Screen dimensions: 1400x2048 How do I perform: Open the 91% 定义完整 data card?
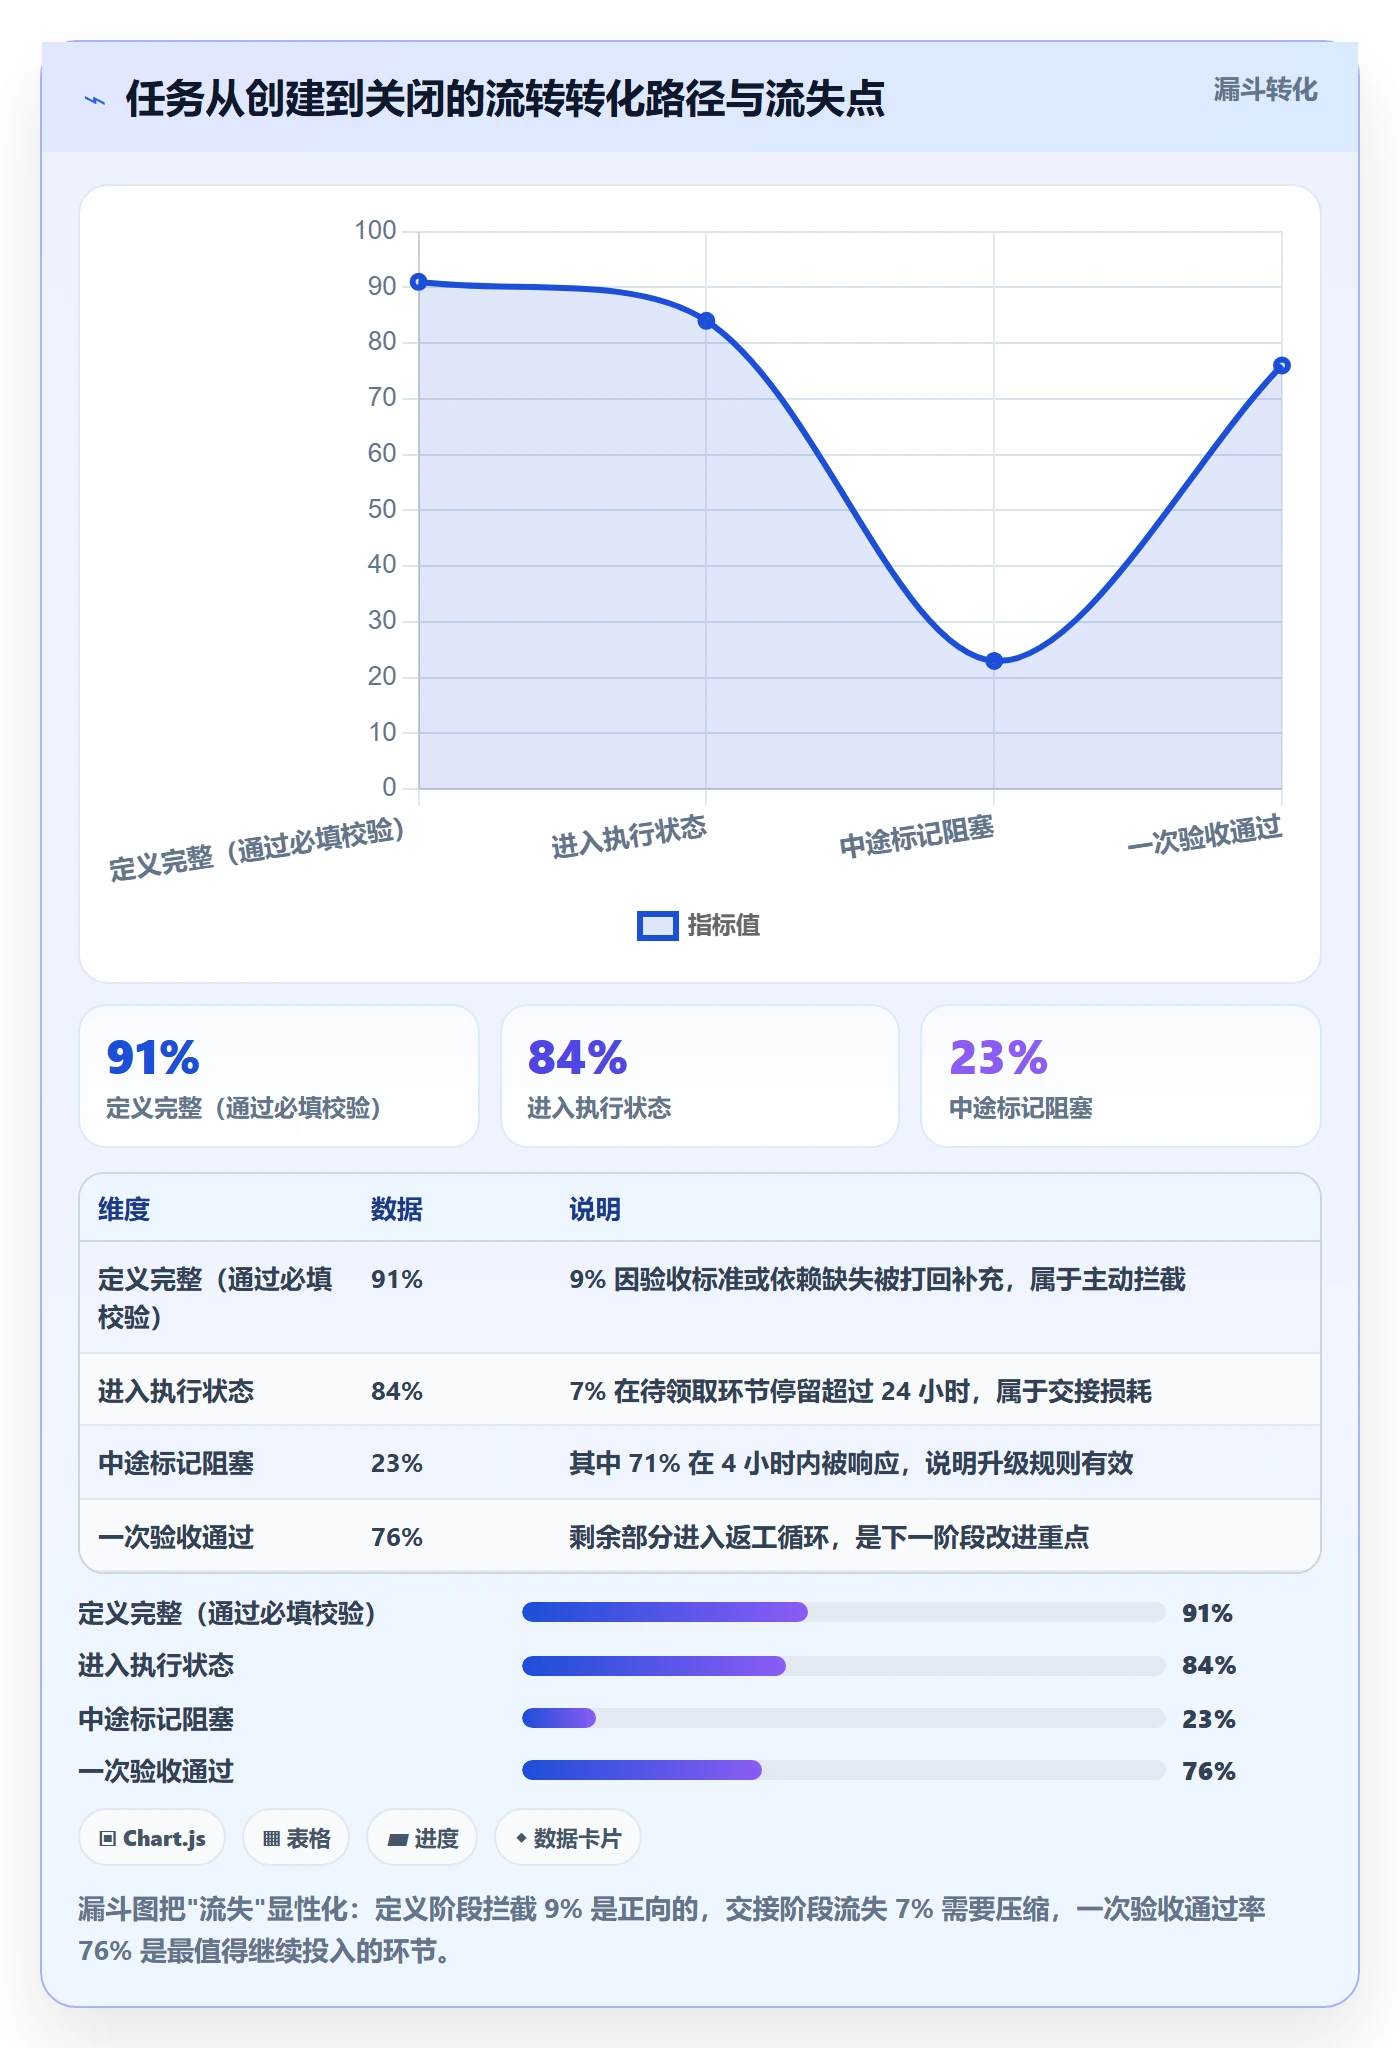click(279, 1076)
